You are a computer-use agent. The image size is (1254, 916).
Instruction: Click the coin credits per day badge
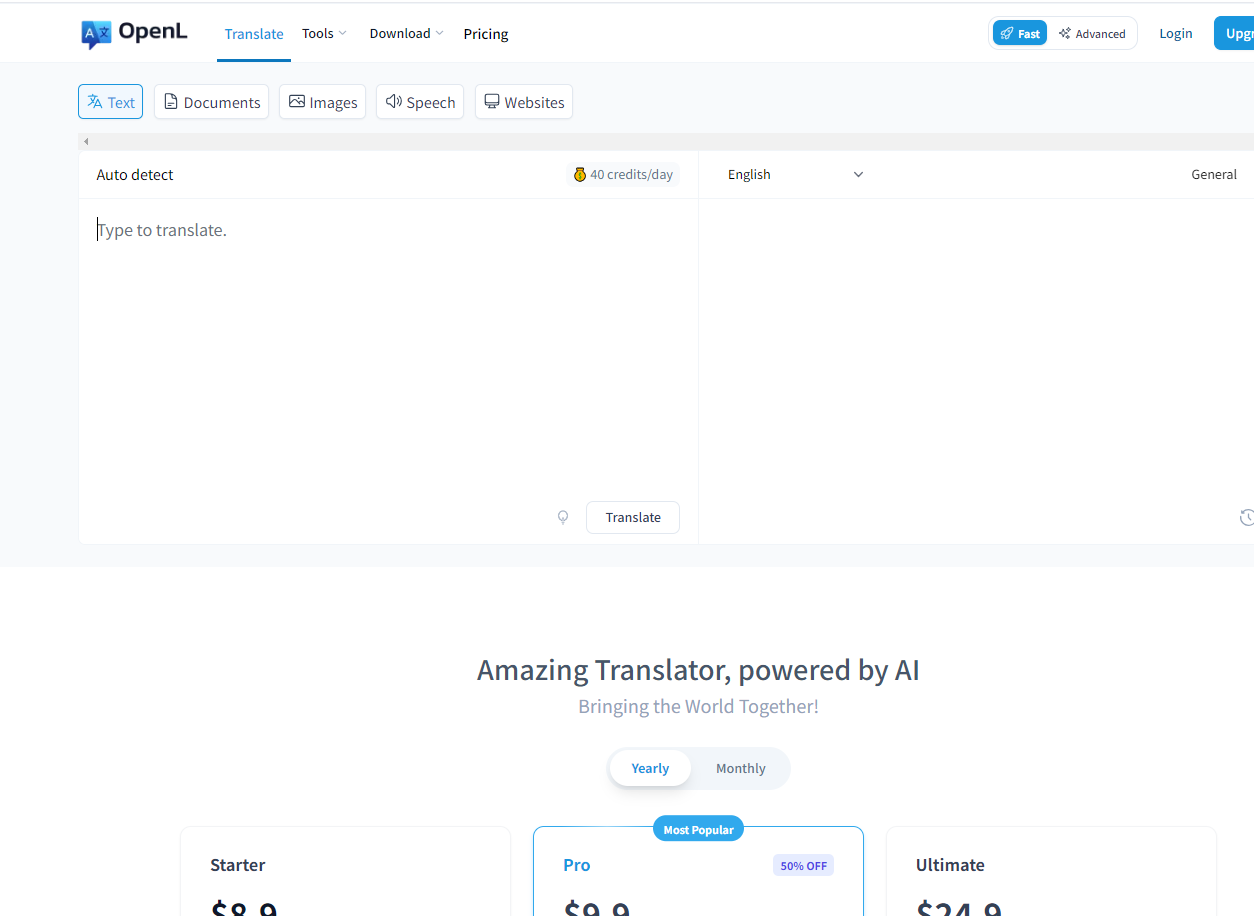(622, 175)
